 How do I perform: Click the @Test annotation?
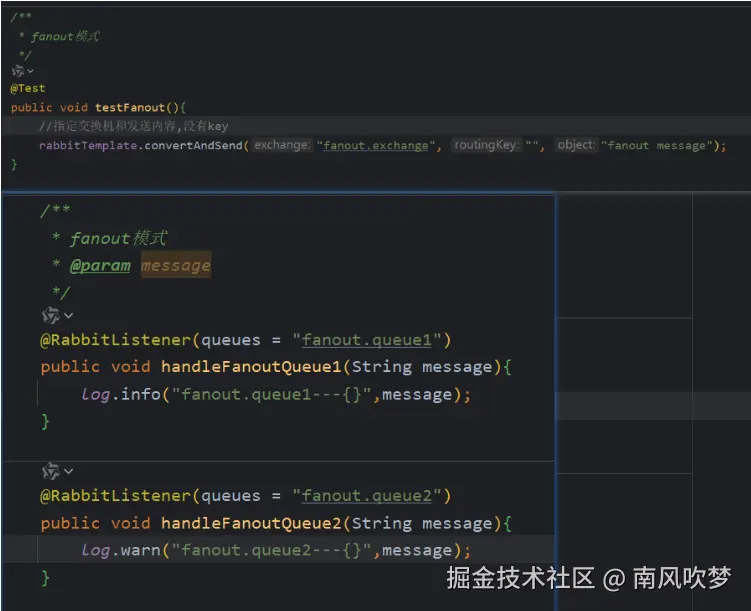point(28,89)
